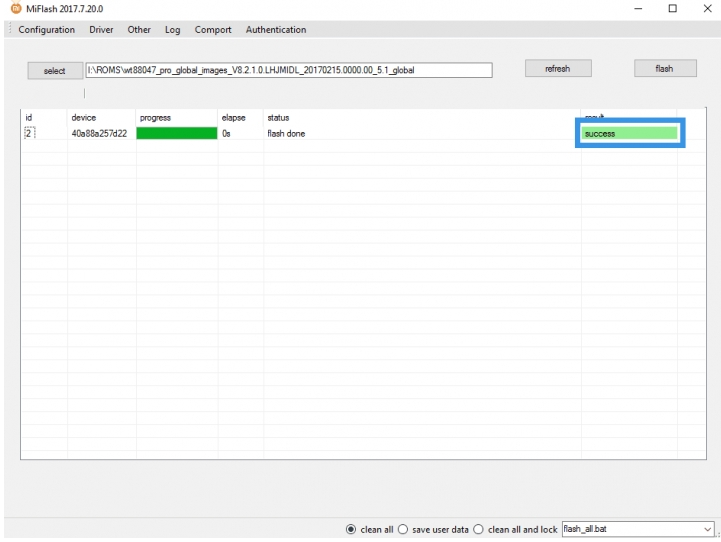Select the clean all and lock option
Viewport: 721px width, 542px height.
tap(478, 529)
